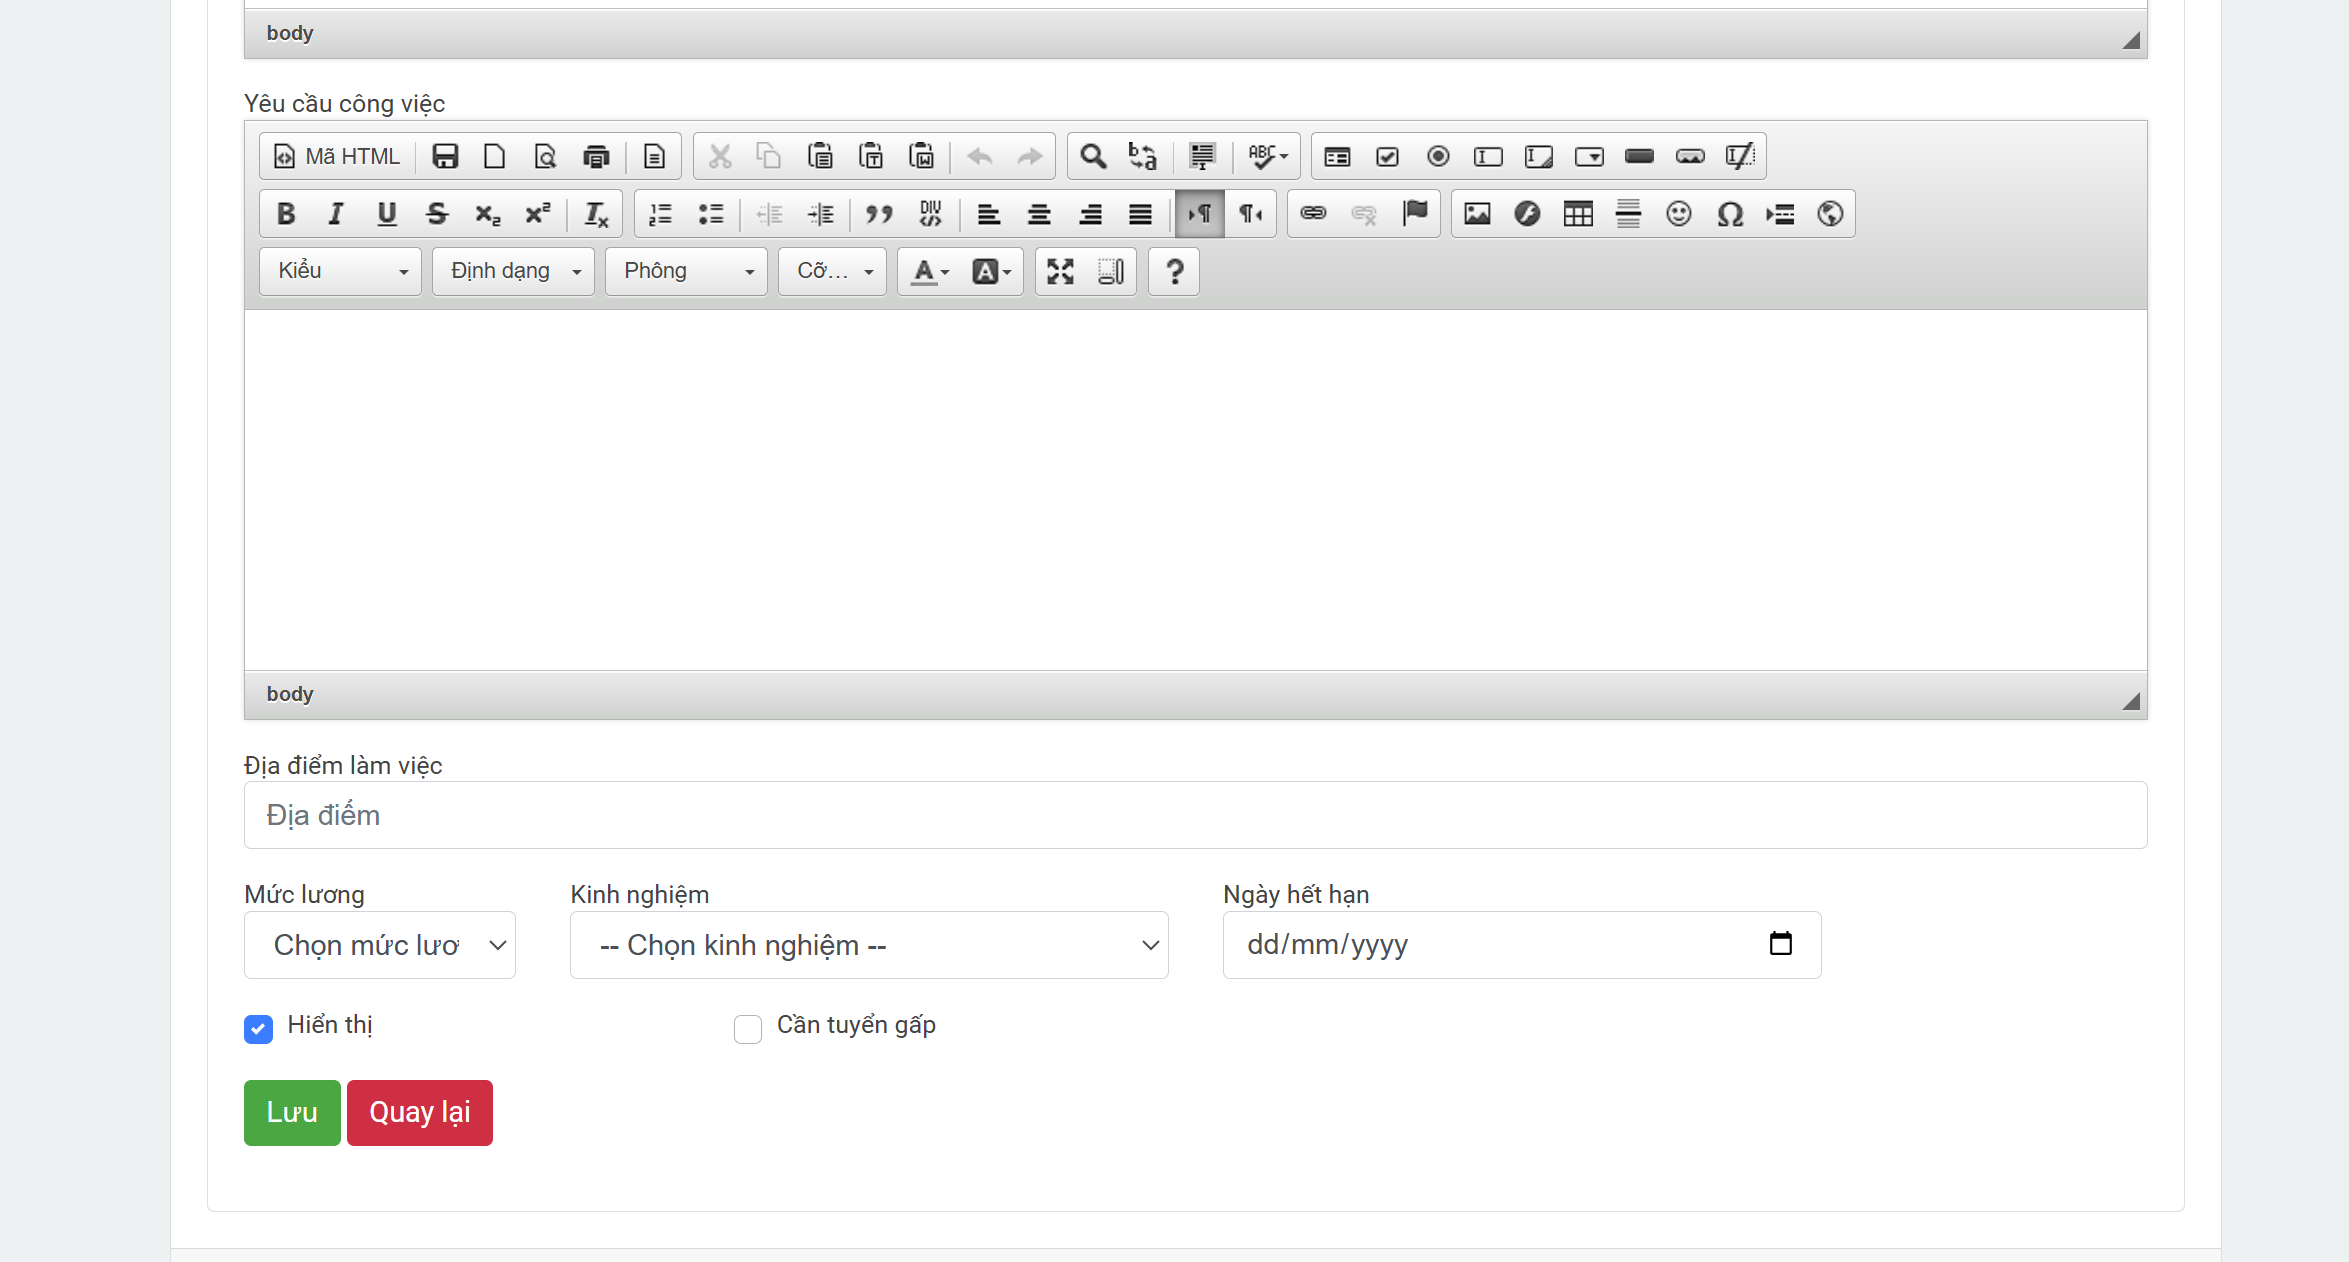Insert a hidden field icon

[1740, 157]
